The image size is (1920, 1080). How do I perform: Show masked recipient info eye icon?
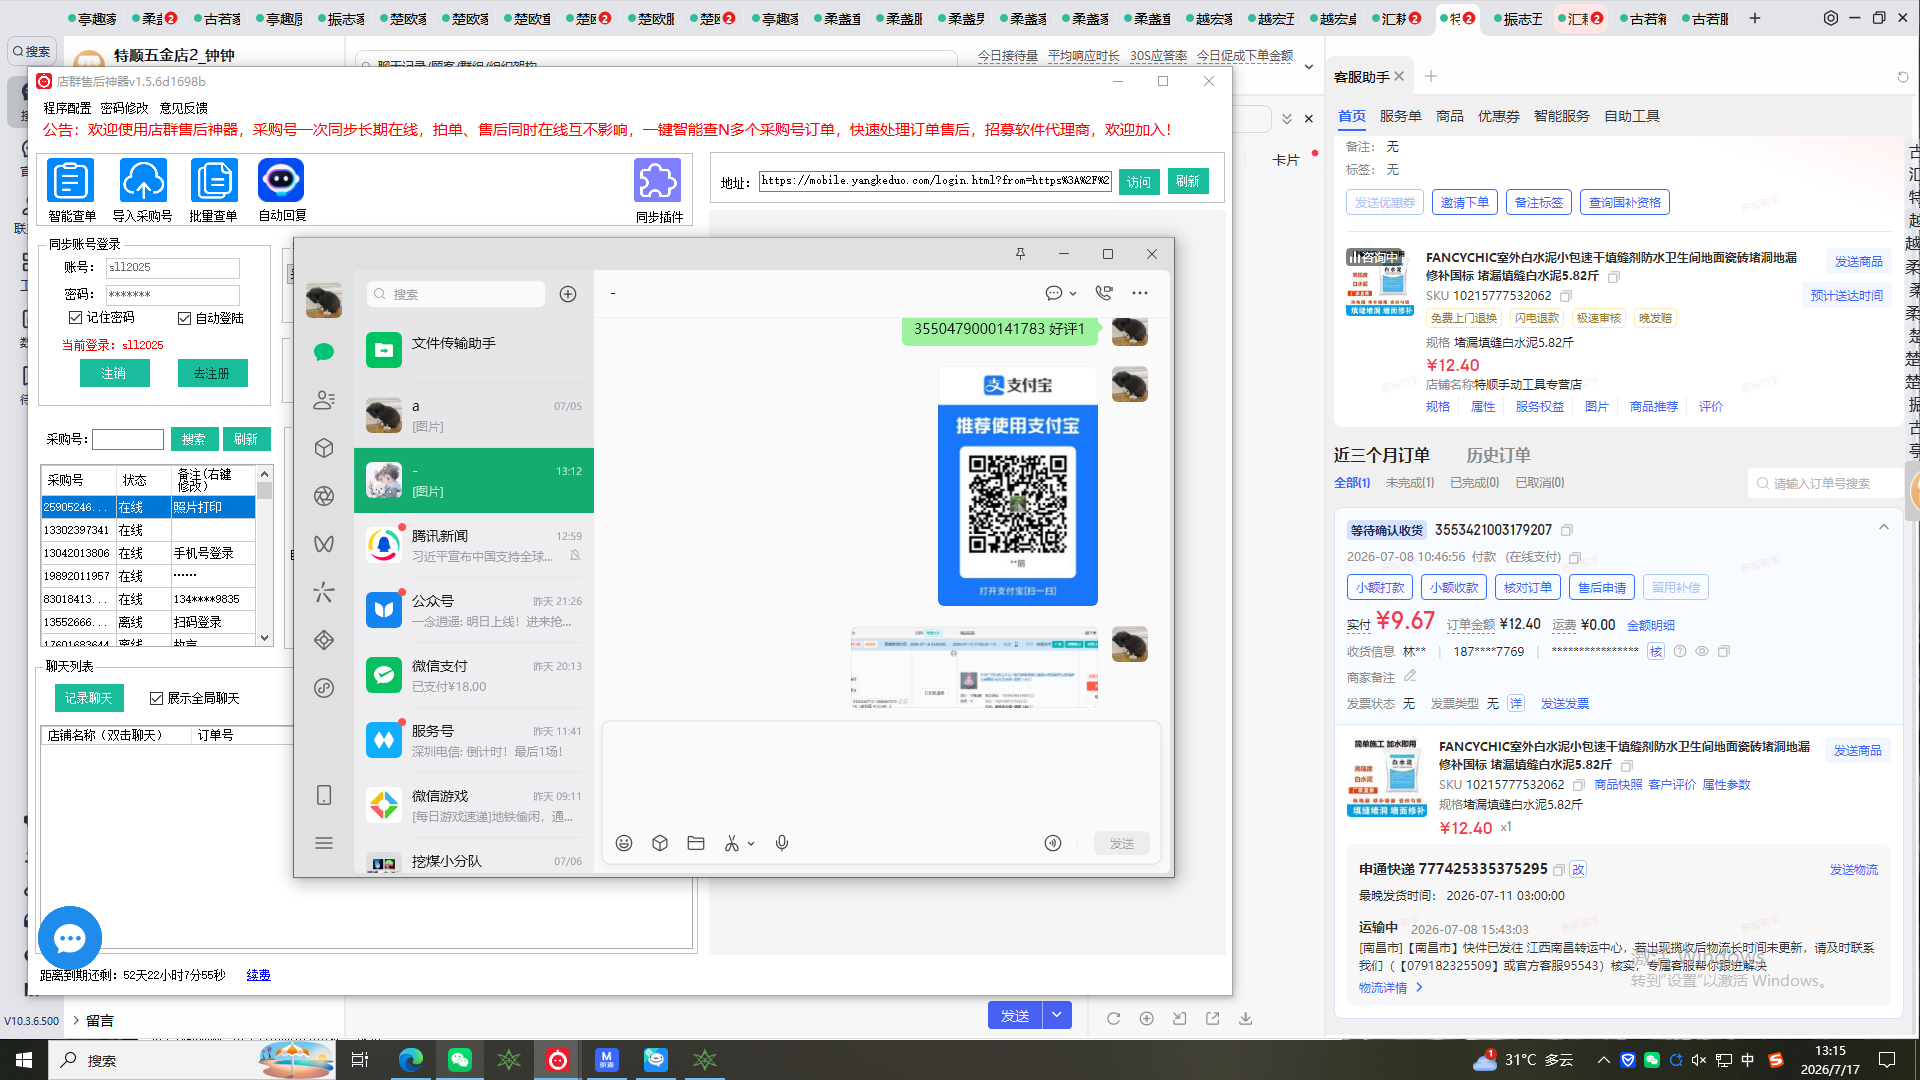[x=1702, y=651]
